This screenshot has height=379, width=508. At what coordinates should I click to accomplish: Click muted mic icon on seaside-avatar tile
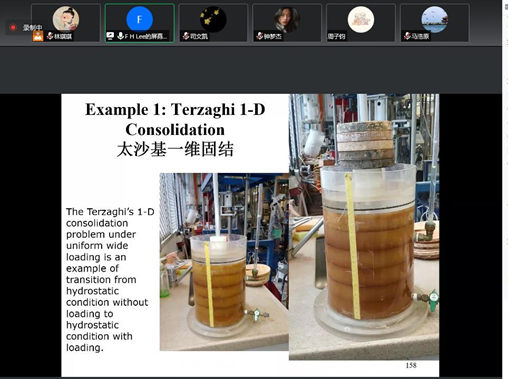pyautogui.click(x=407, y=36)
